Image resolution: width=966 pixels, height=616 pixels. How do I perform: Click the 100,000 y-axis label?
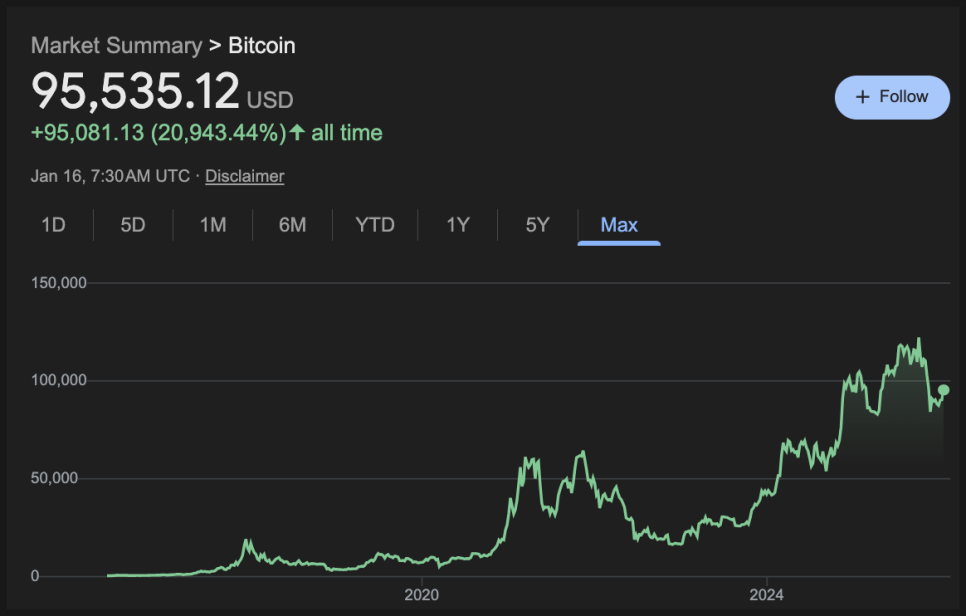(x=59, y=381)
